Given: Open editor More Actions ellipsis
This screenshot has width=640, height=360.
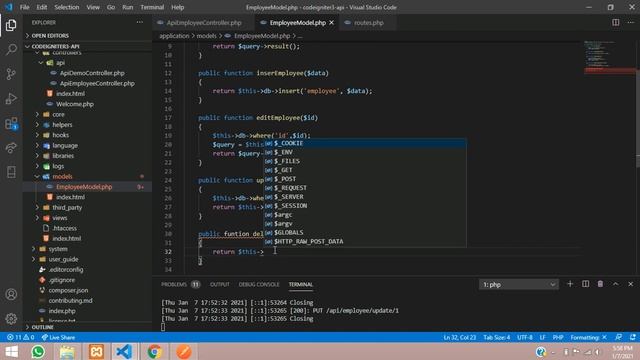Looking at the screenshot, I should [x=631, y=22].
